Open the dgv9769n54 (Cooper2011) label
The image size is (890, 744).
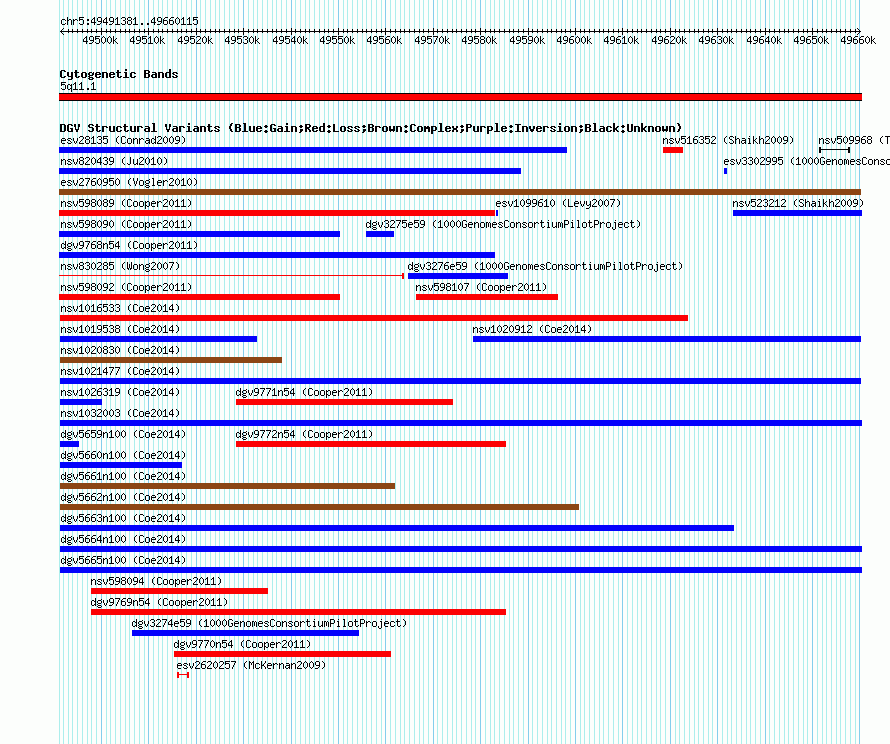(159, 602)
